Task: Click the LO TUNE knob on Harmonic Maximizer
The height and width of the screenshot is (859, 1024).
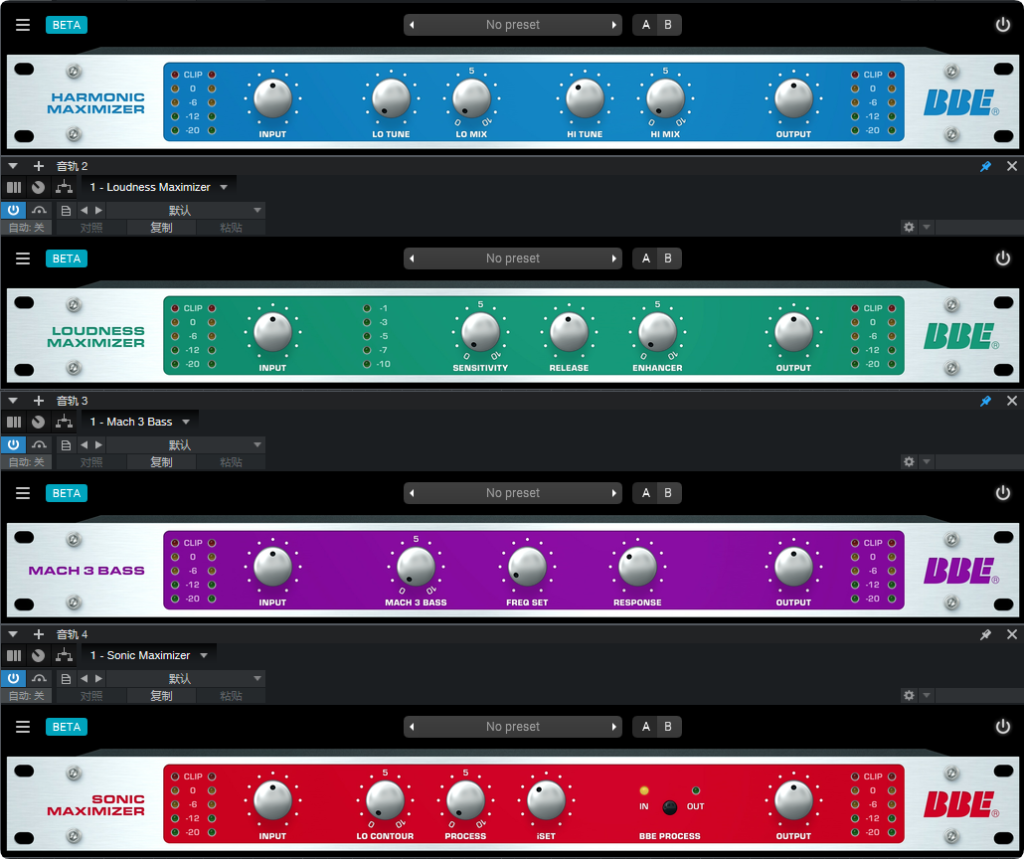Action: 391,99
